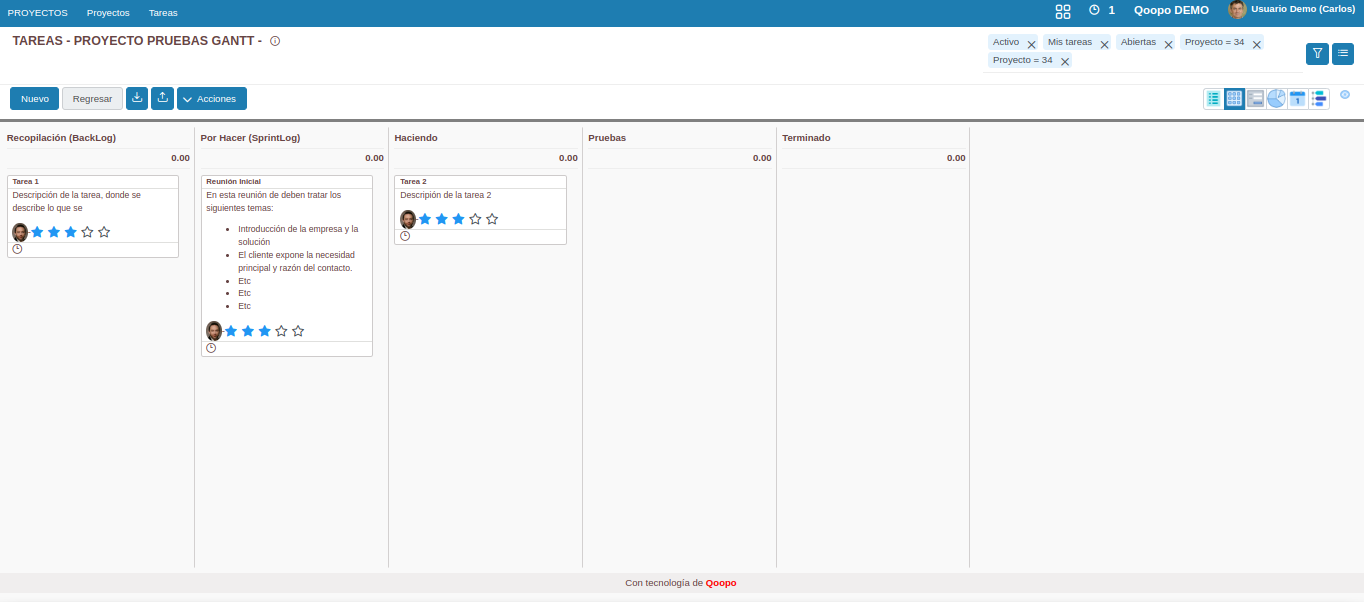This screenshot has height=602, width=1364.
Task: Click the page title TAREAS - PROYECTO PRUEBAS GANTT
Action: click(137, 41)
